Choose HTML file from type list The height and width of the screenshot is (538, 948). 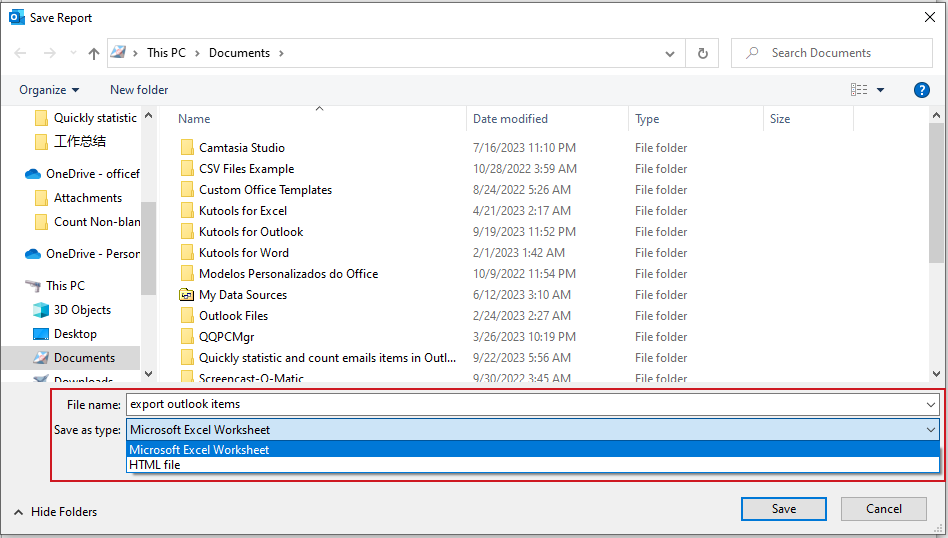coord(533,465)
